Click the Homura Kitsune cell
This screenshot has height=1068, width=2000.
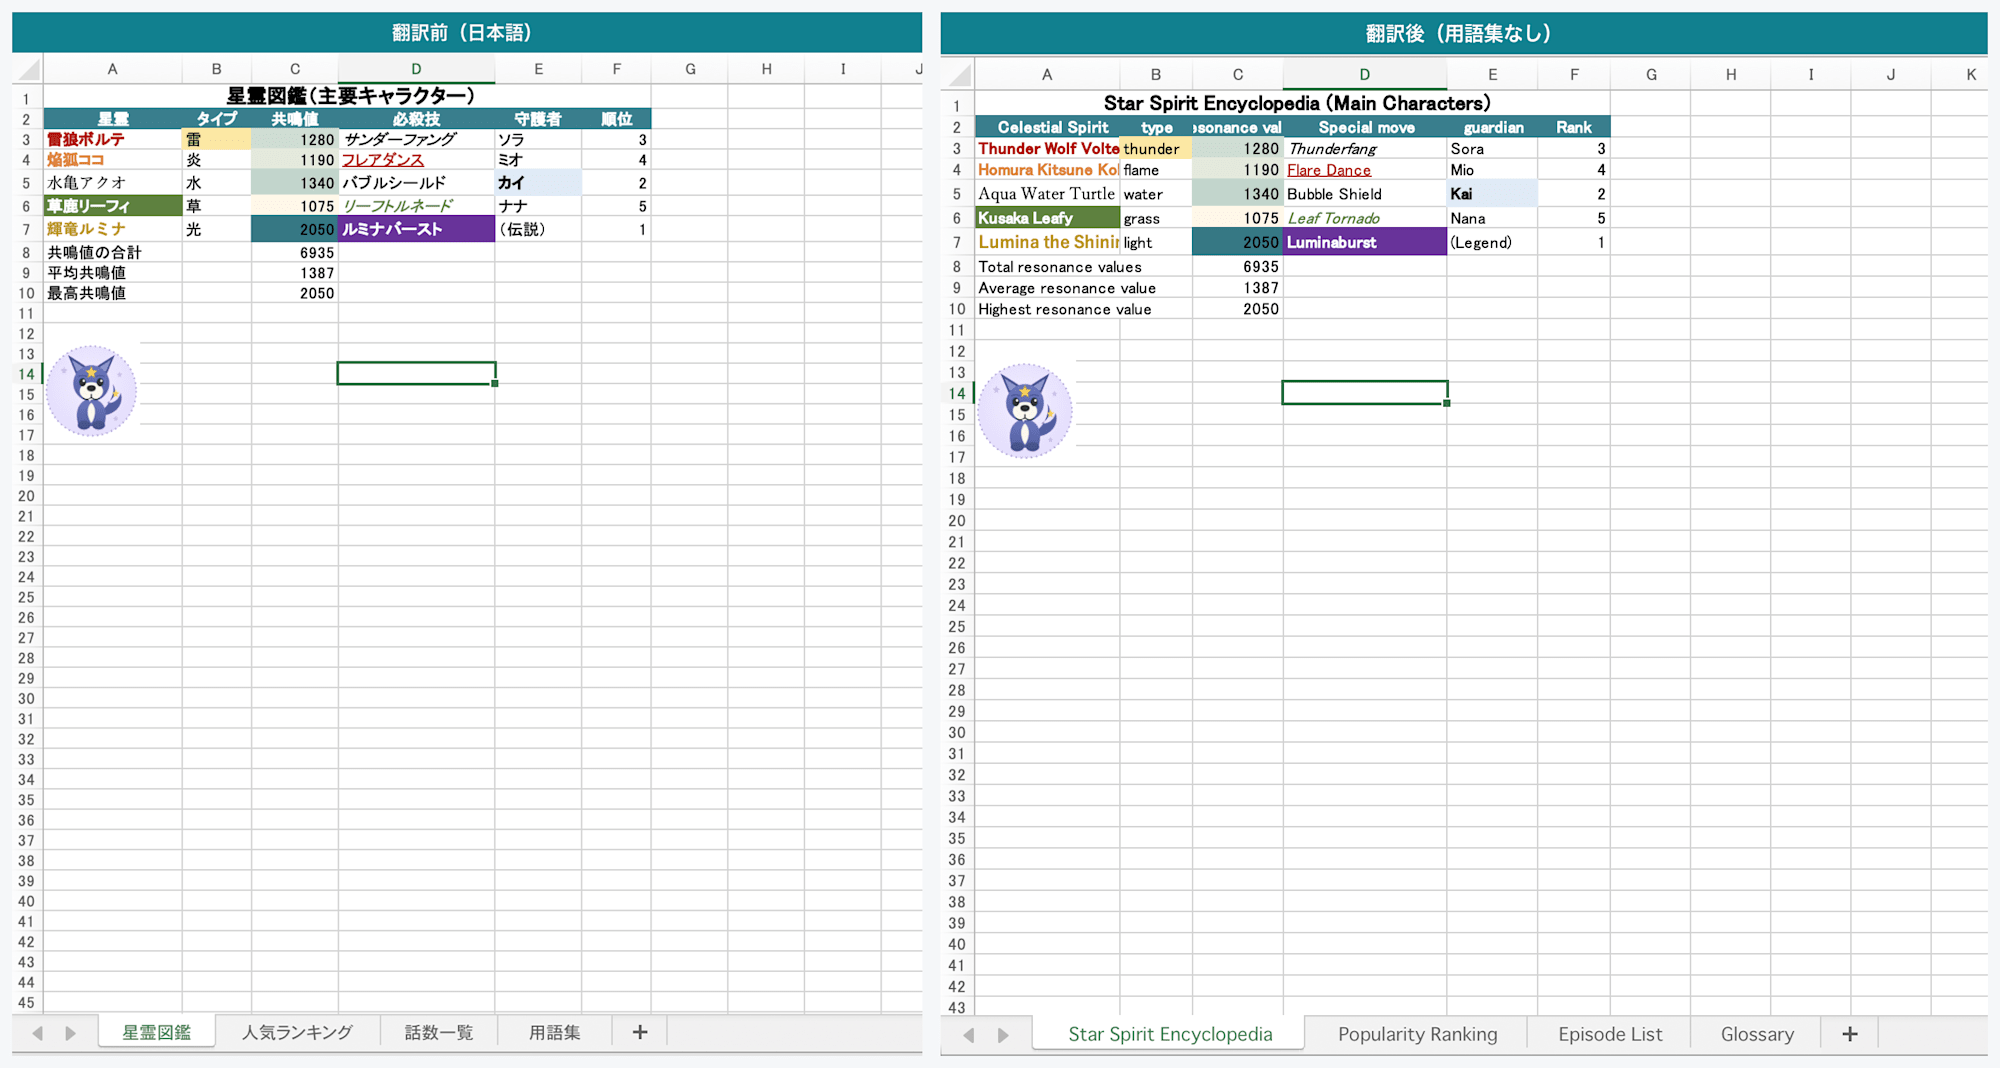click(1047, 170)
